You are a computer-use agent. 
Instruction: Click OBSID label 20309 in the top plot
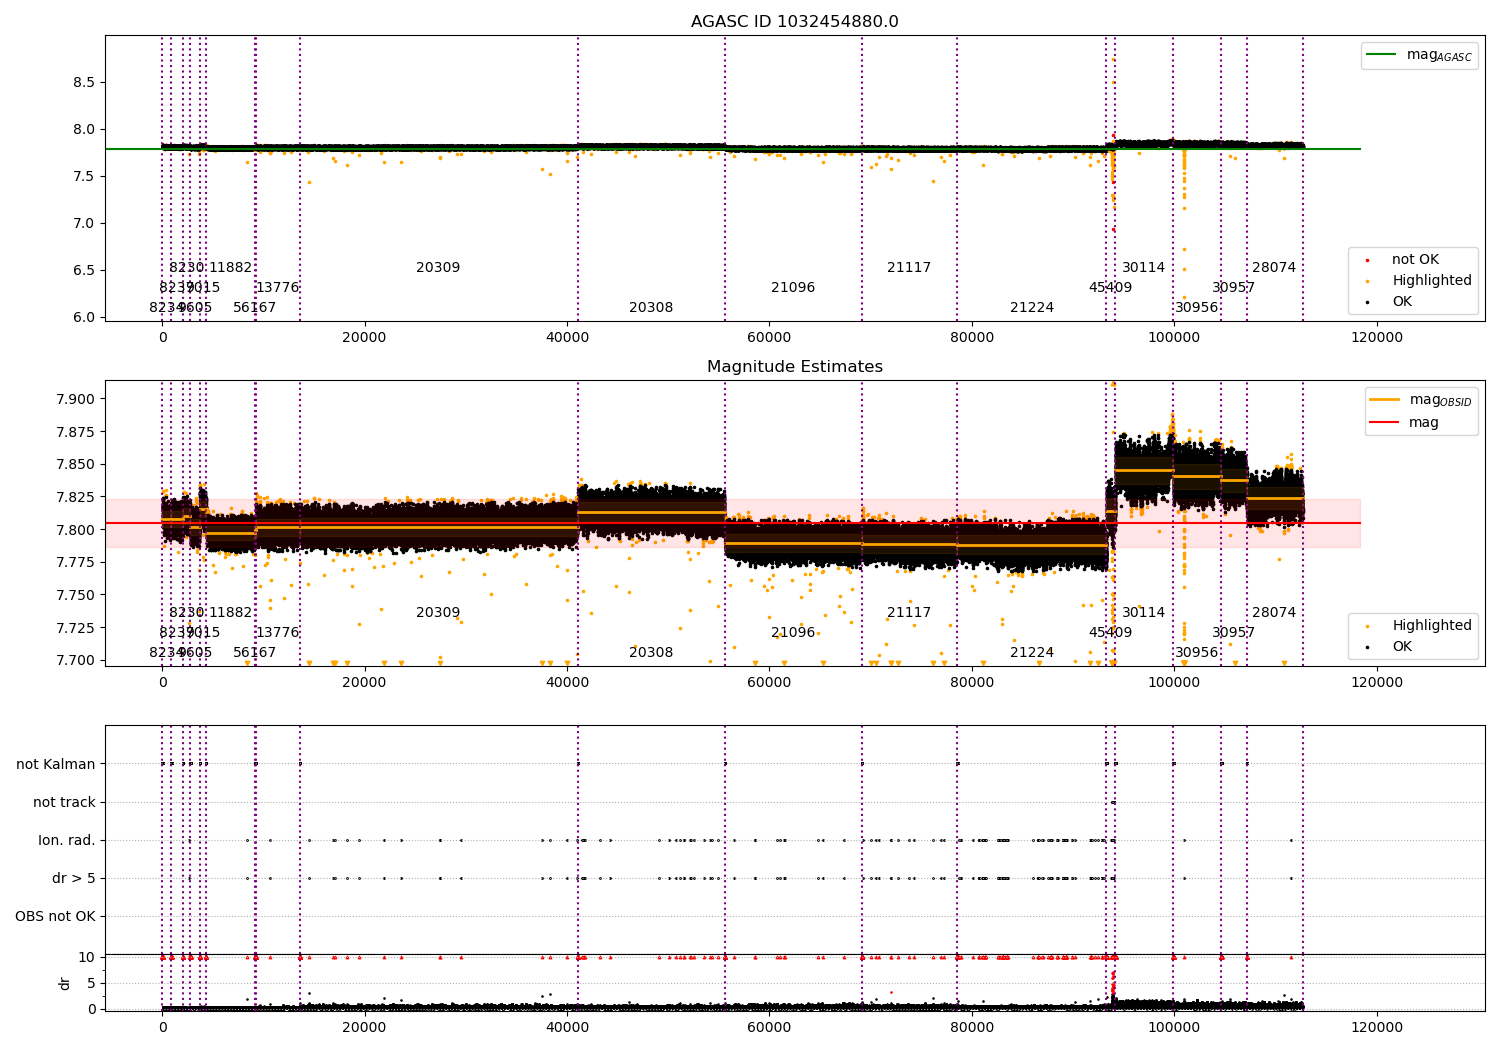tap(438, 268)
